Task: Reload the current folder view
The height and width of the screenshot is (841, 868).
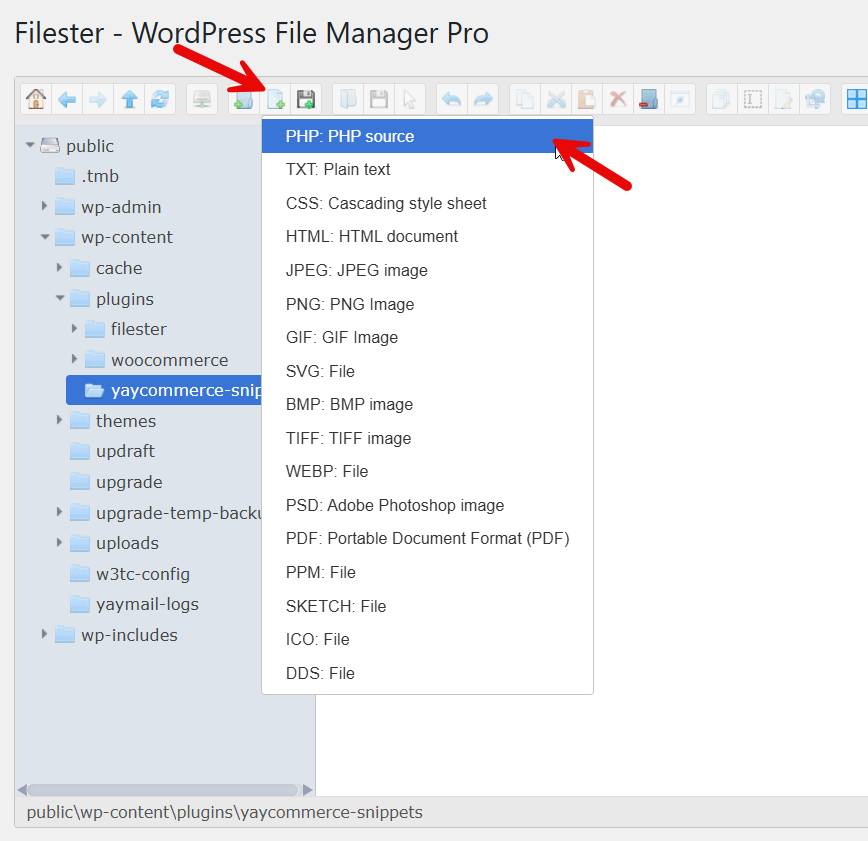Action: point(161,99)
